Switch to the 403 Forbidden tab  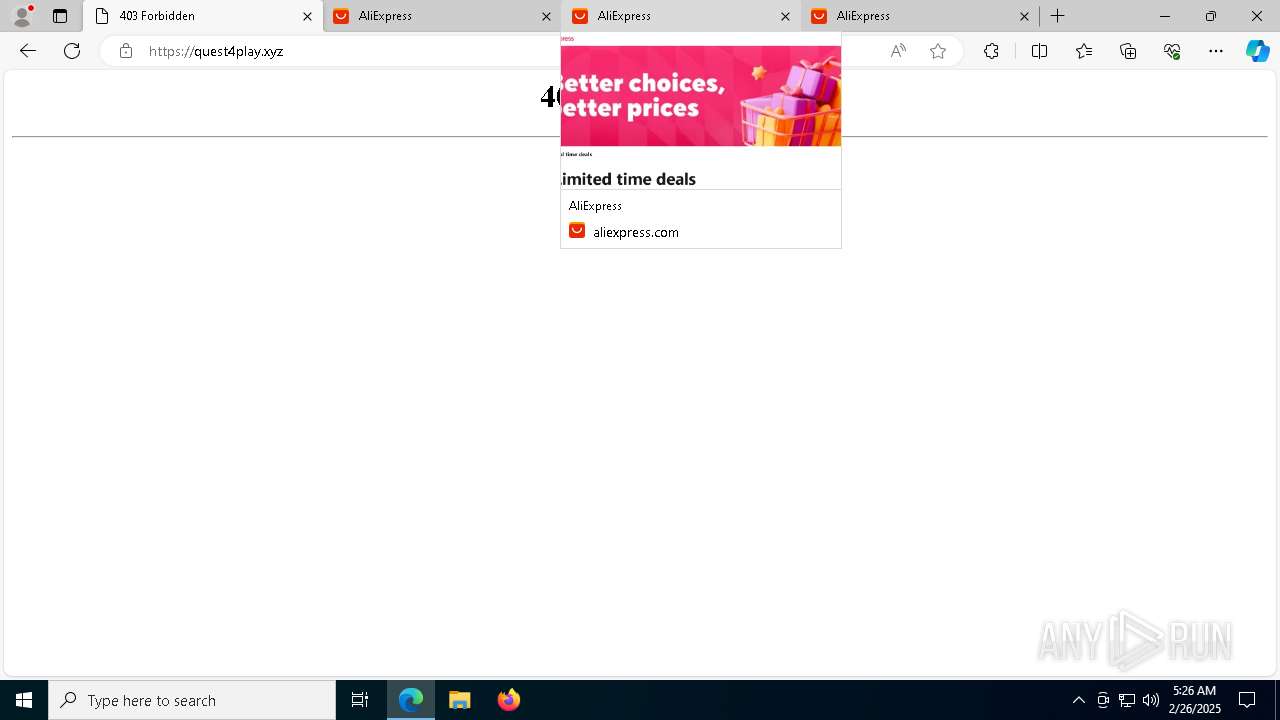click(203, 16)
